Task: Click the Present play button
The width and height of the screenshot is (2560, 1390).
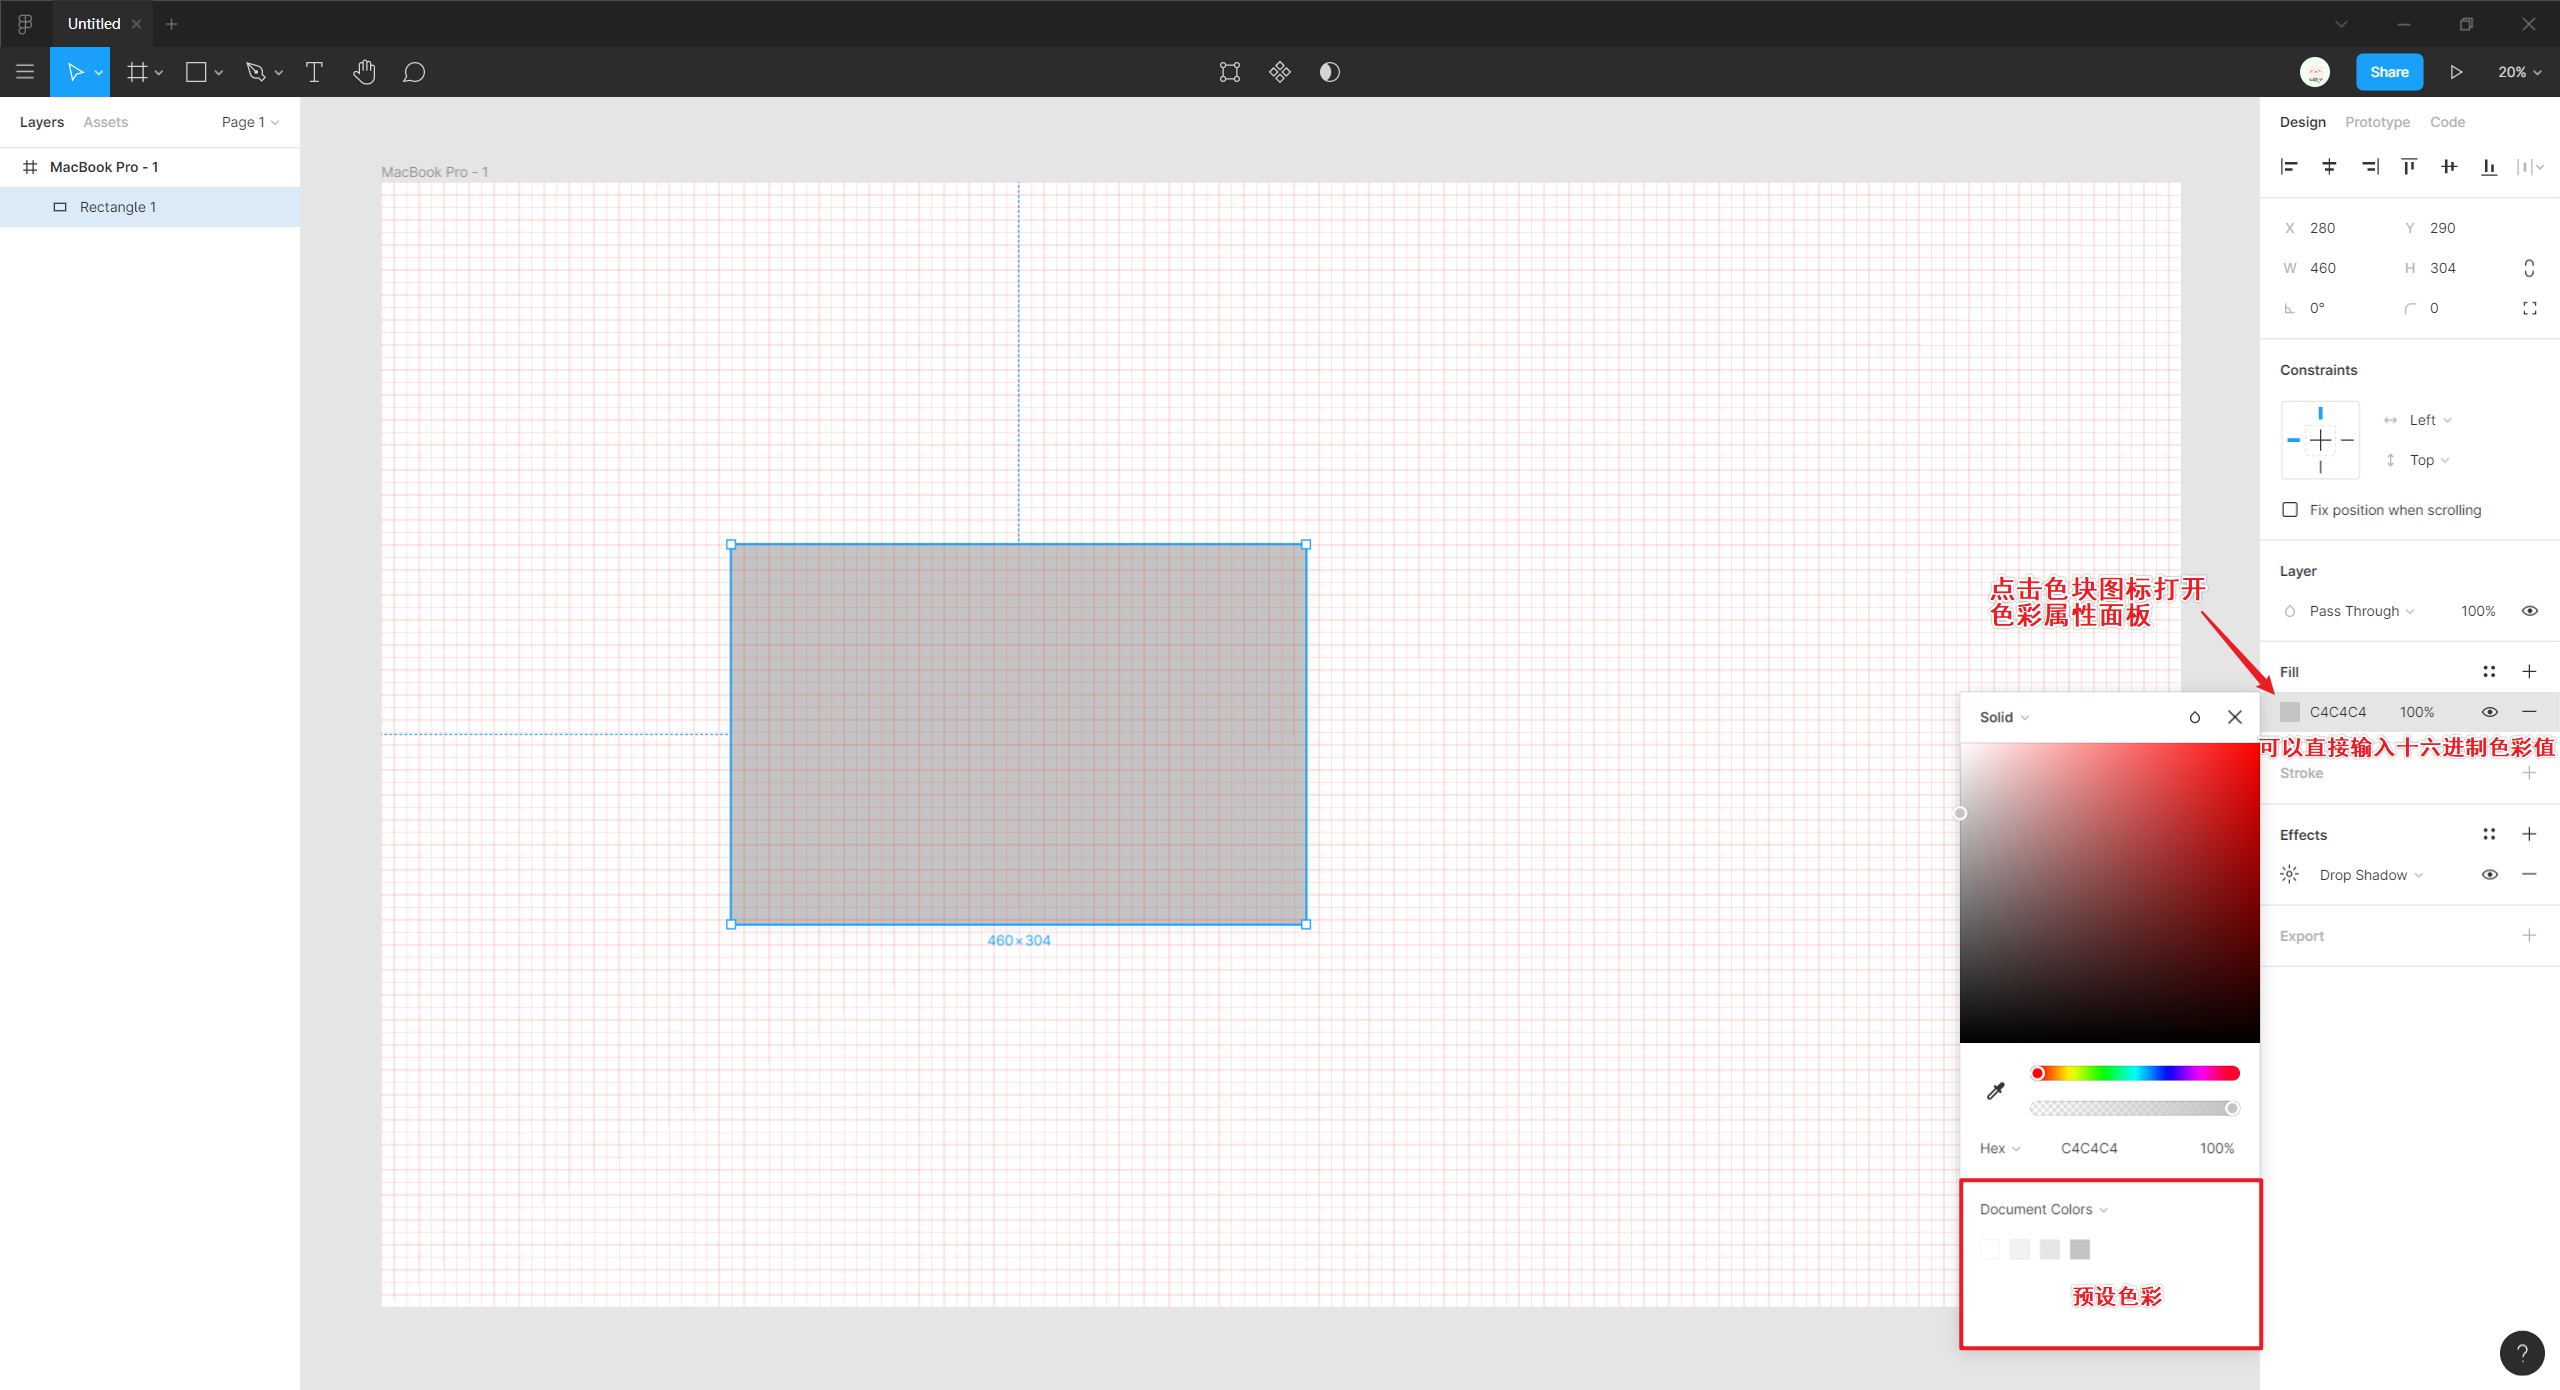Action: coord(2456,72)
